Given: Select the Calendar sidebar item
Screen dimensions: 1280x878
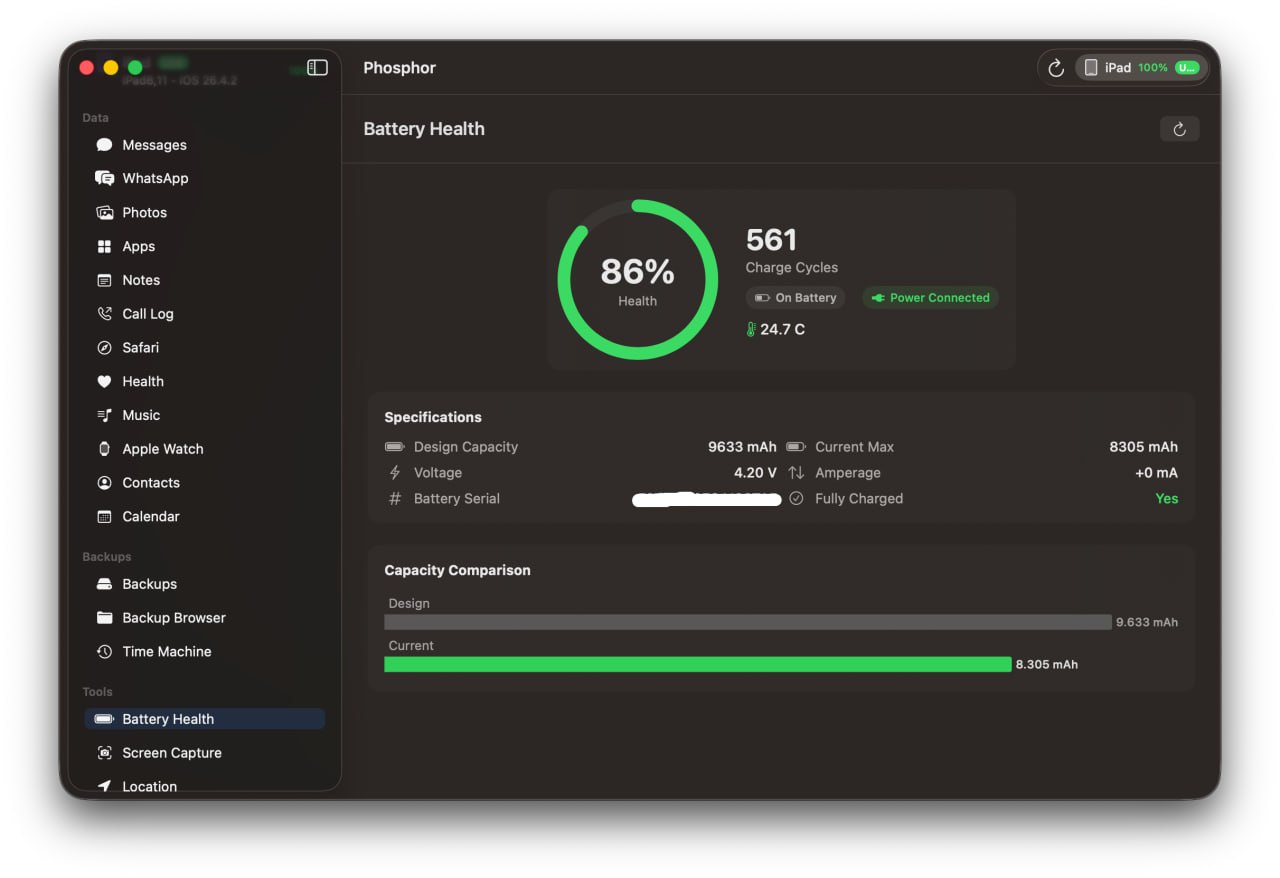Looking at the screenshot, I should click(x=204, y=516).
